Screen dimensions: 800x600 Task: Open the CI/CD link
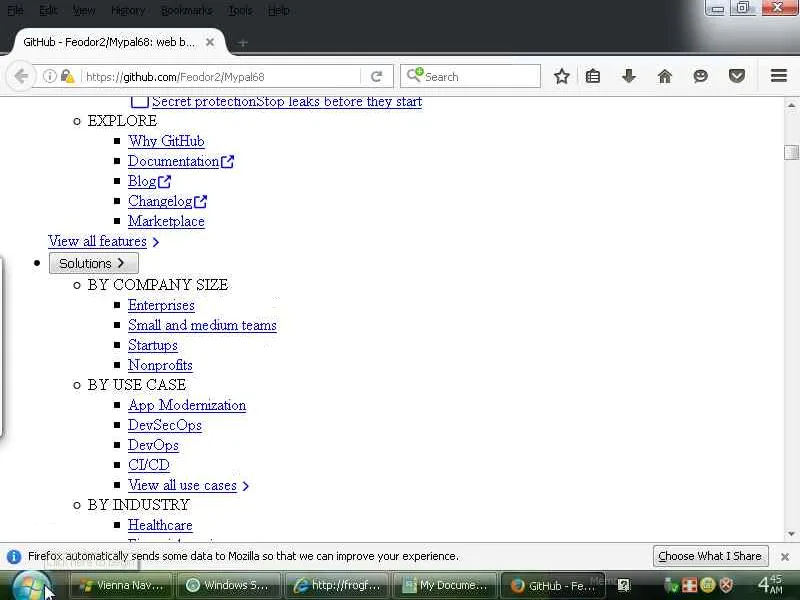(x=149, y=465)
